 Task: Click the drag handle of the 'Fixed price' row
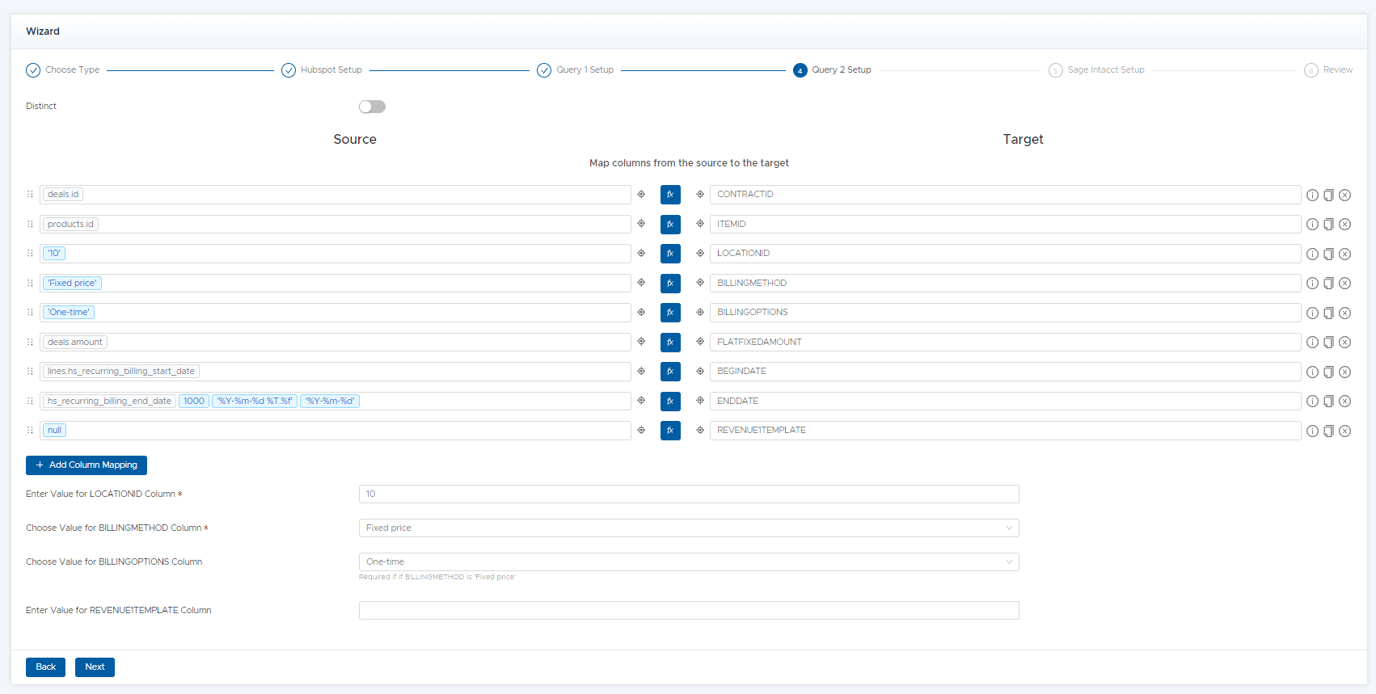click(x=30, y=283)
